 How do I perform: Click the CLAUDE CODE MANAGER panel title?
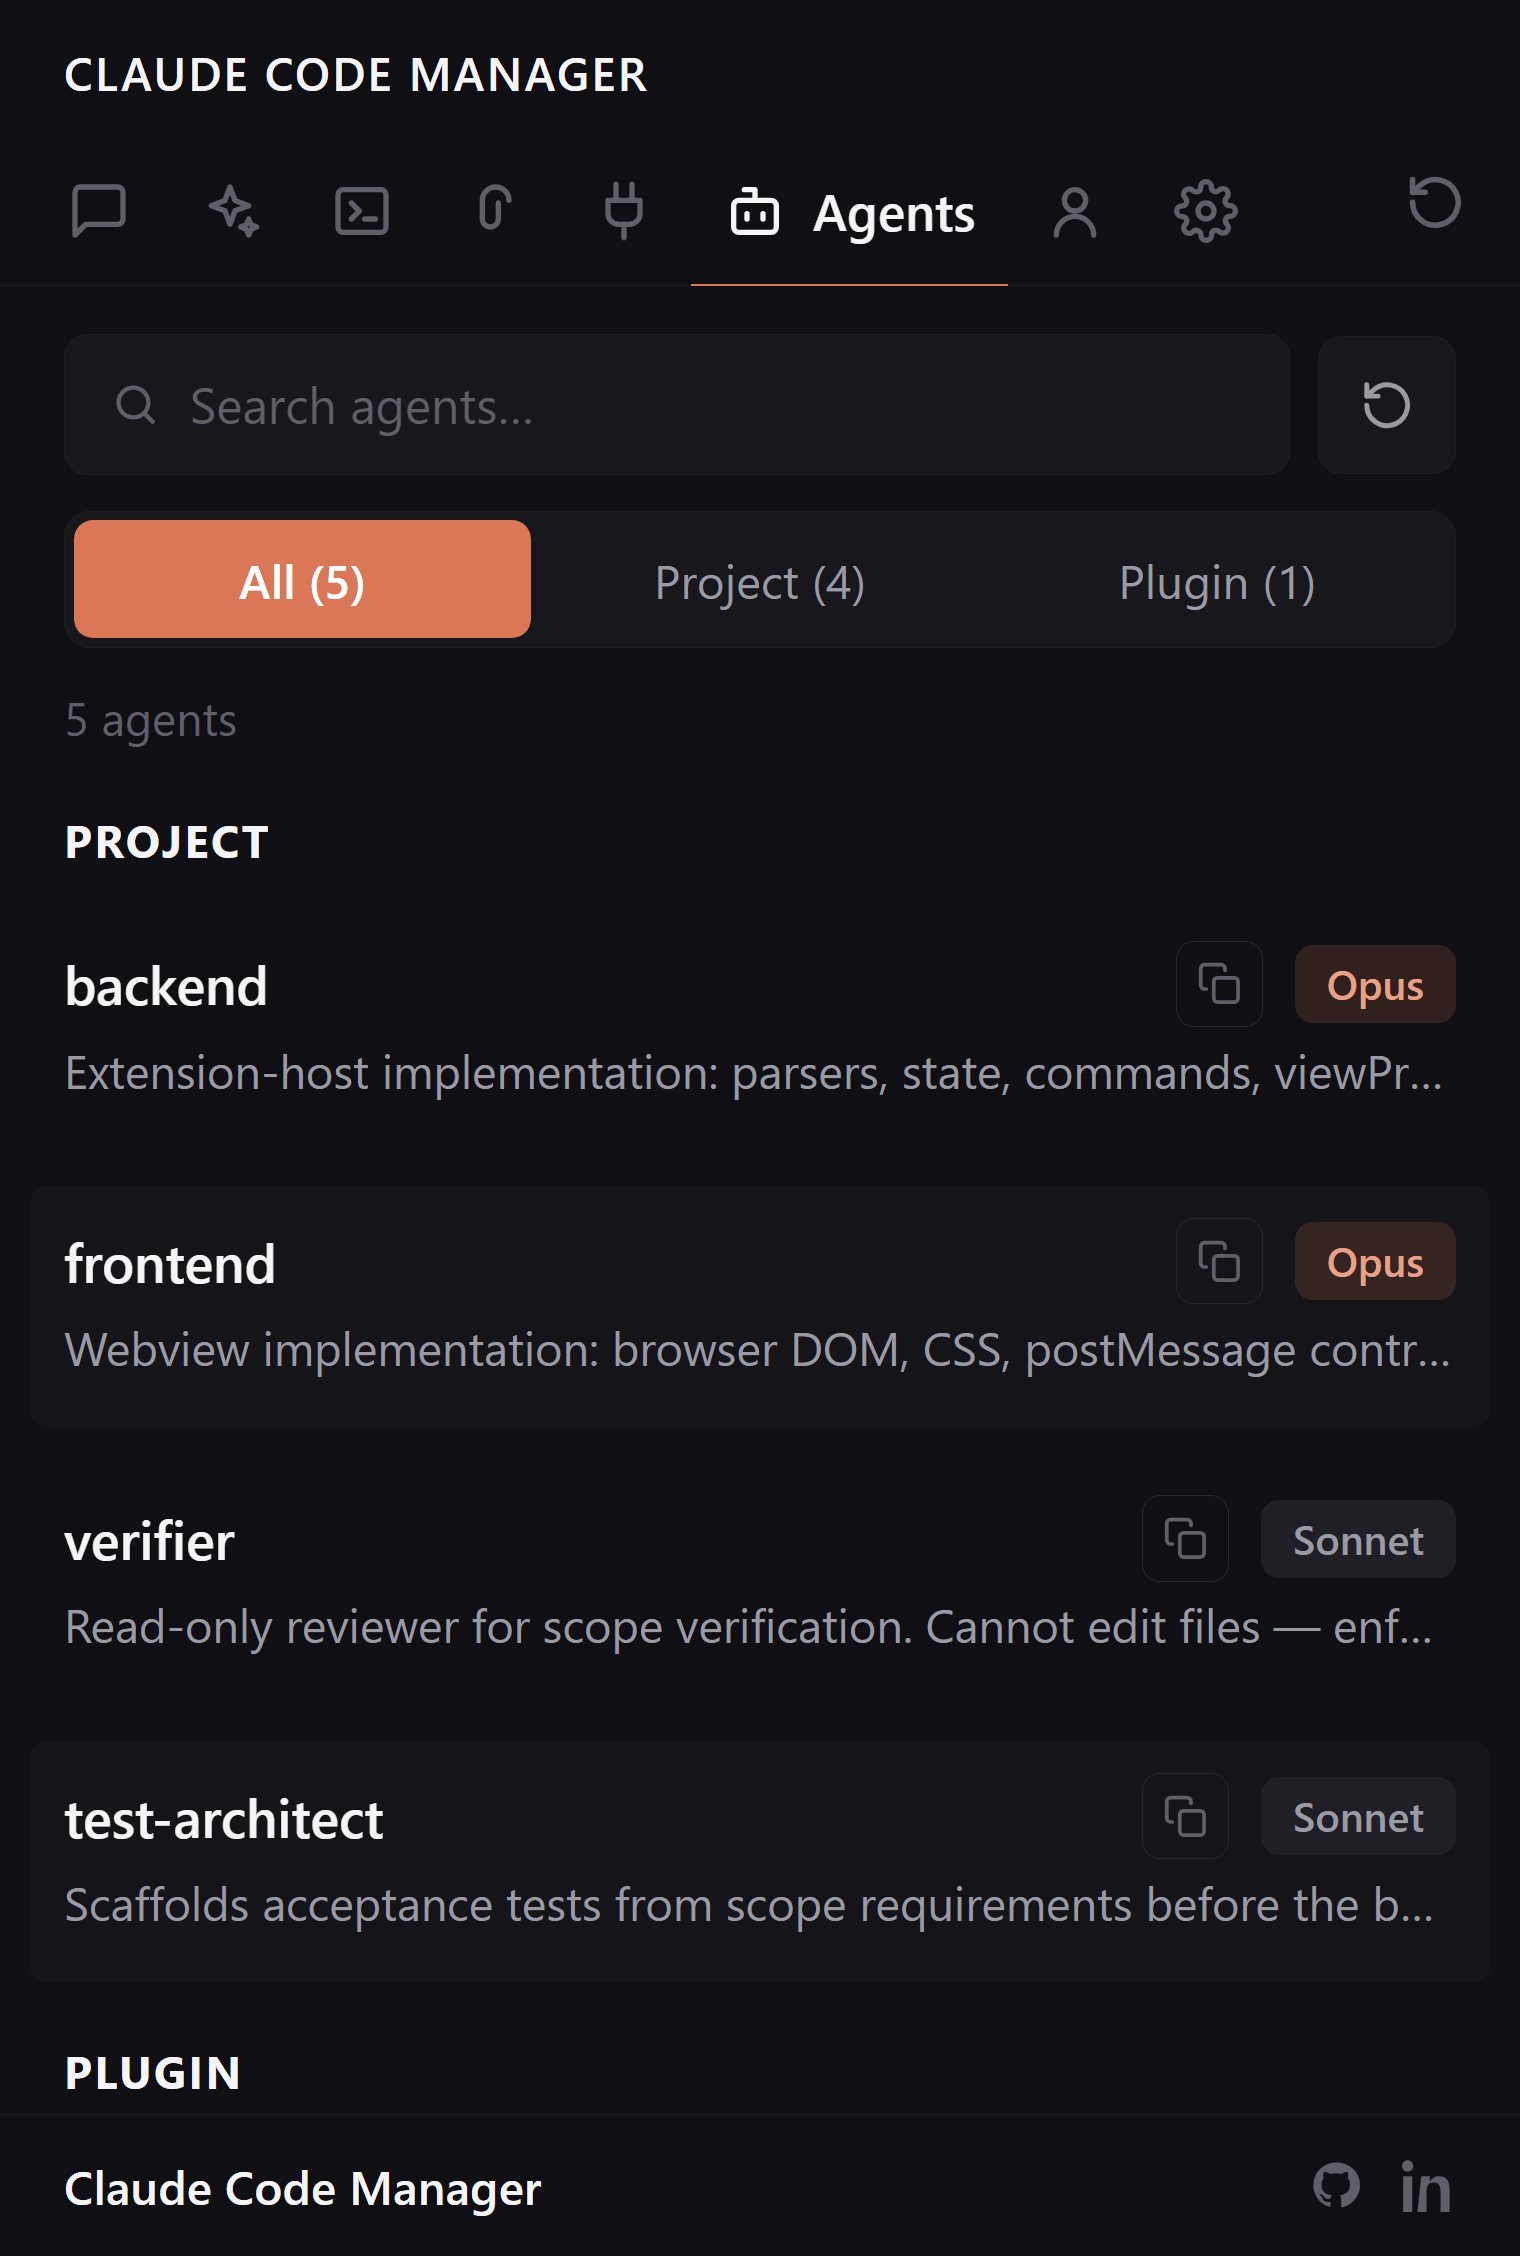coord(356,75)
